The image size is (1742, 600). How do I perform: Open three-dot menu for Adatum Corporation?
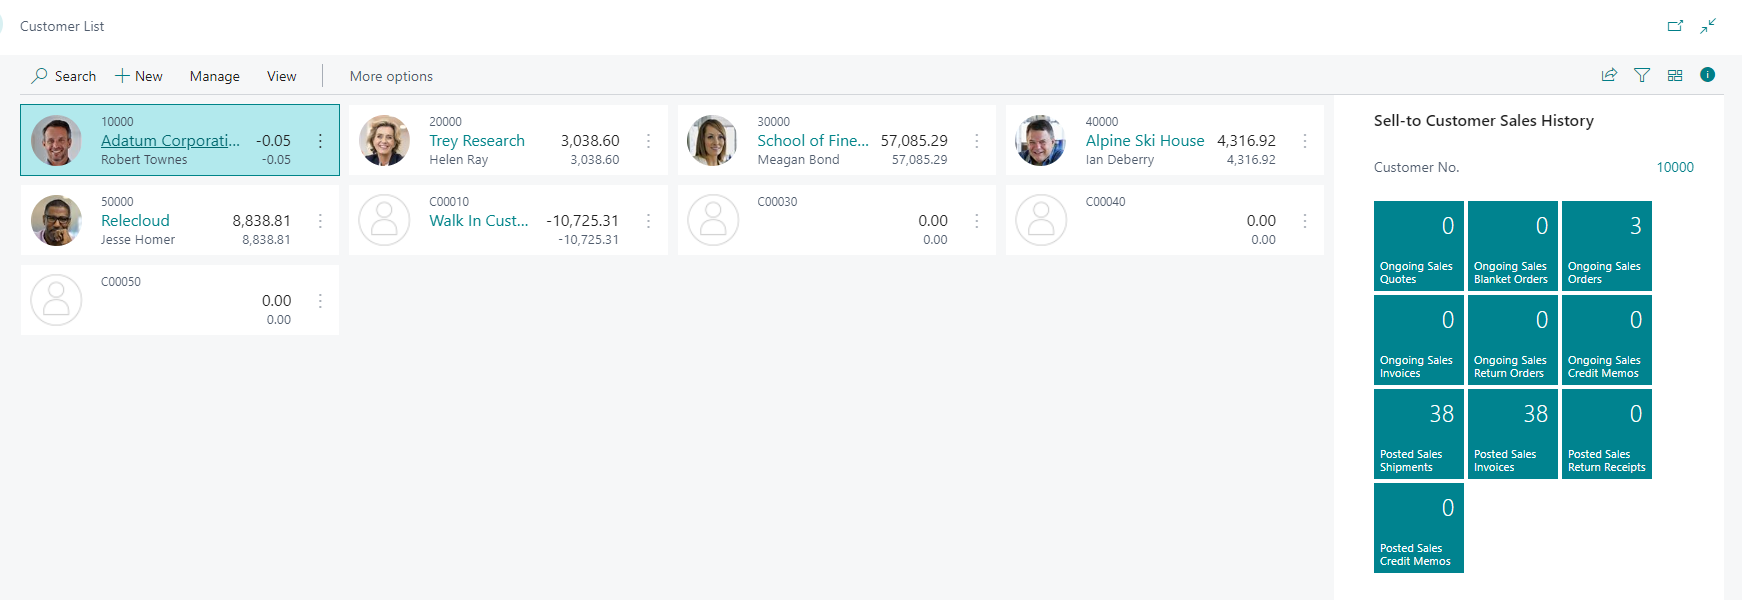click(x=320, y=141)
